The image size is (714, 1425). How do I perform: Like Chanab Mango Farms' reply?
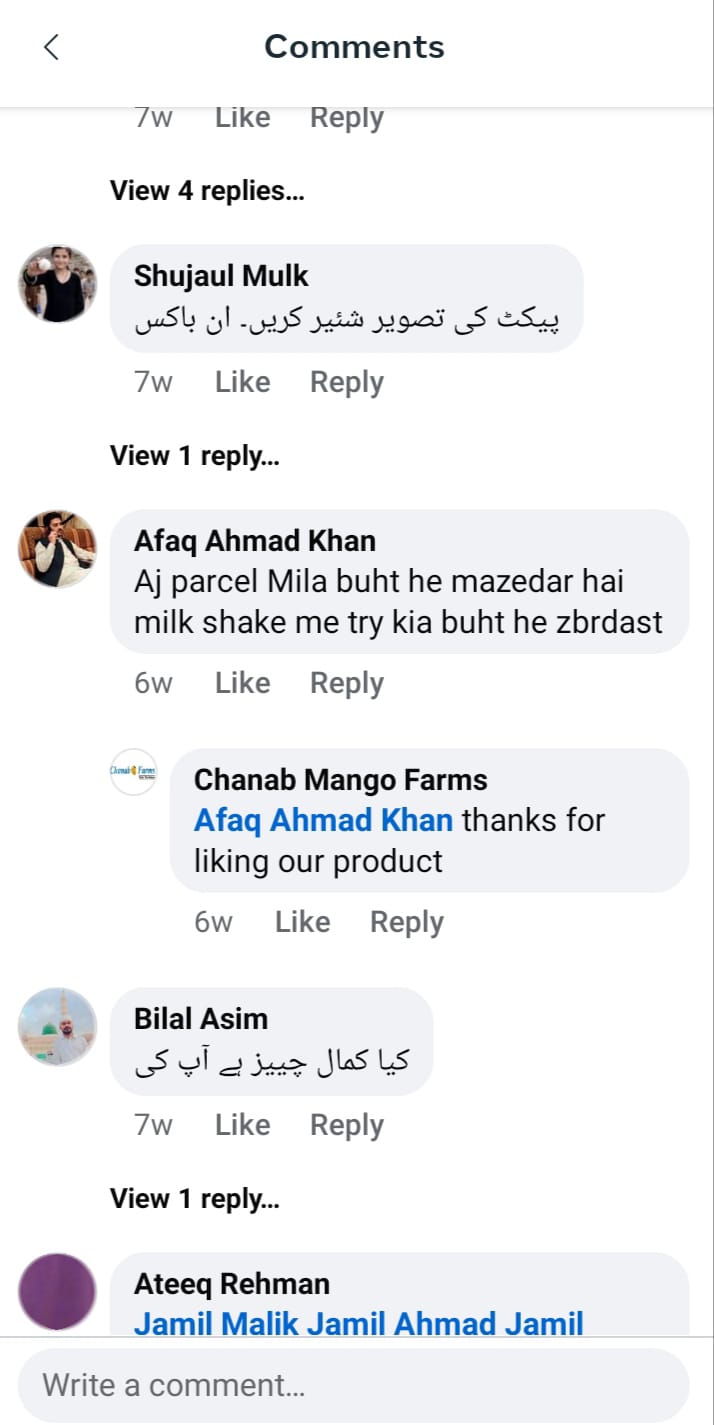pos(303,922)
